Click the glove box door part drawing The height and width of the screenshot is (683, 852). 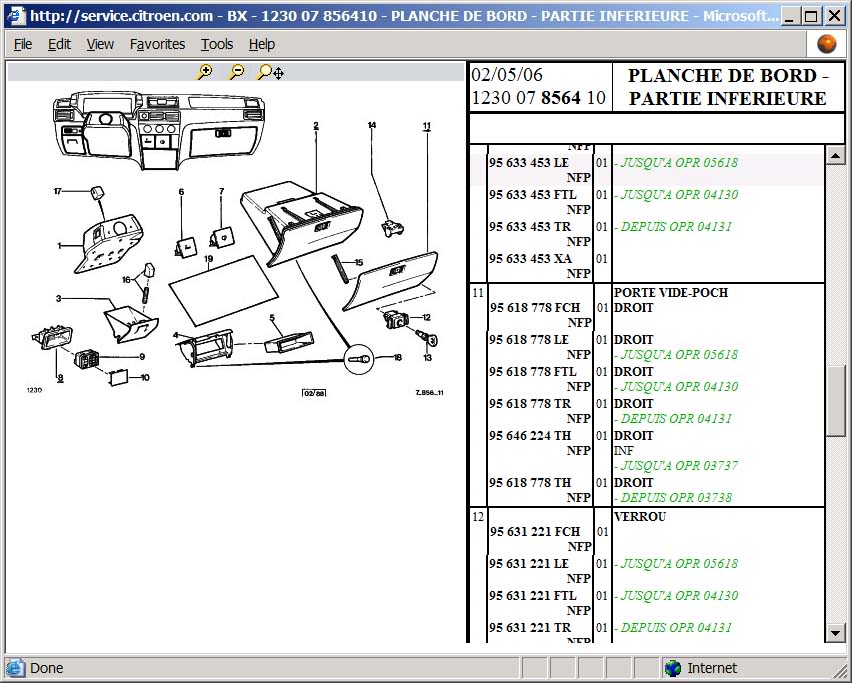point(390,280)
